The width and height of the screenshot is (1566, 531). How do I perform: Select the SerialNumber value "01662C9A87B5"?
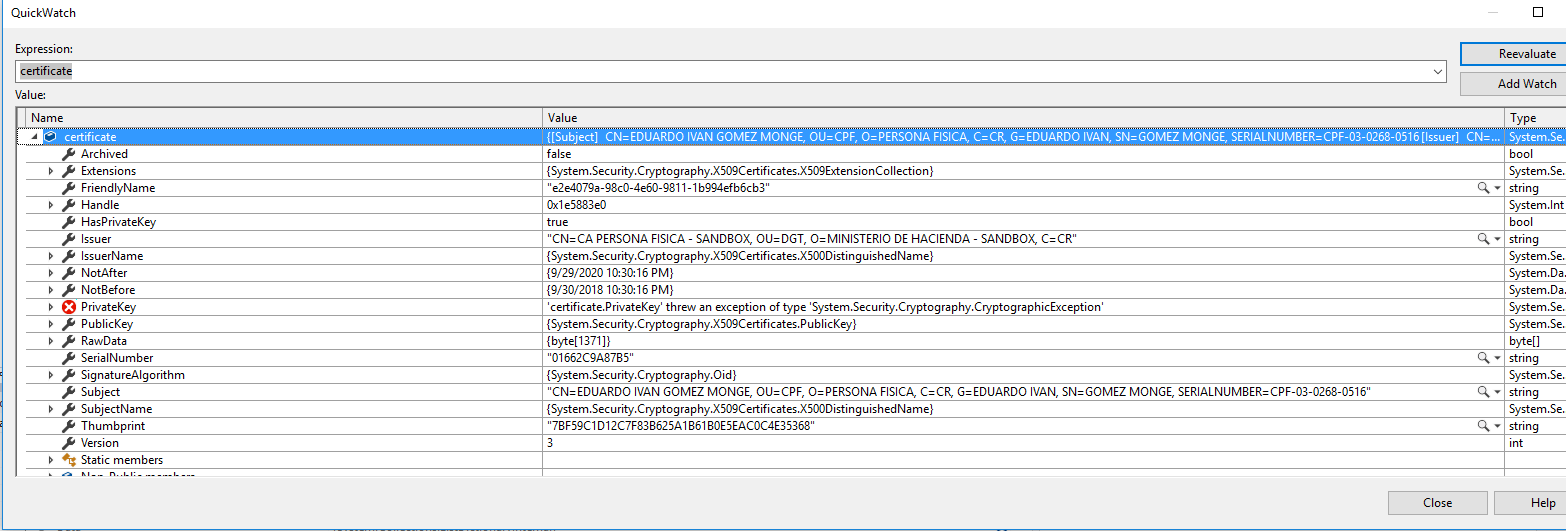(590, 358)
